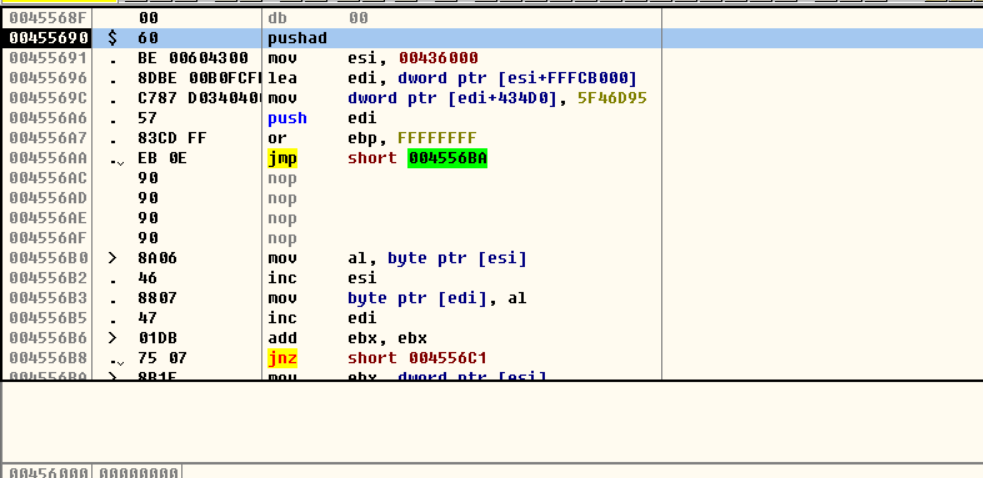The height and width of the screenshot is (478, 983).
Task: Click the dump address 00456000
Action: tap(48, 472)
